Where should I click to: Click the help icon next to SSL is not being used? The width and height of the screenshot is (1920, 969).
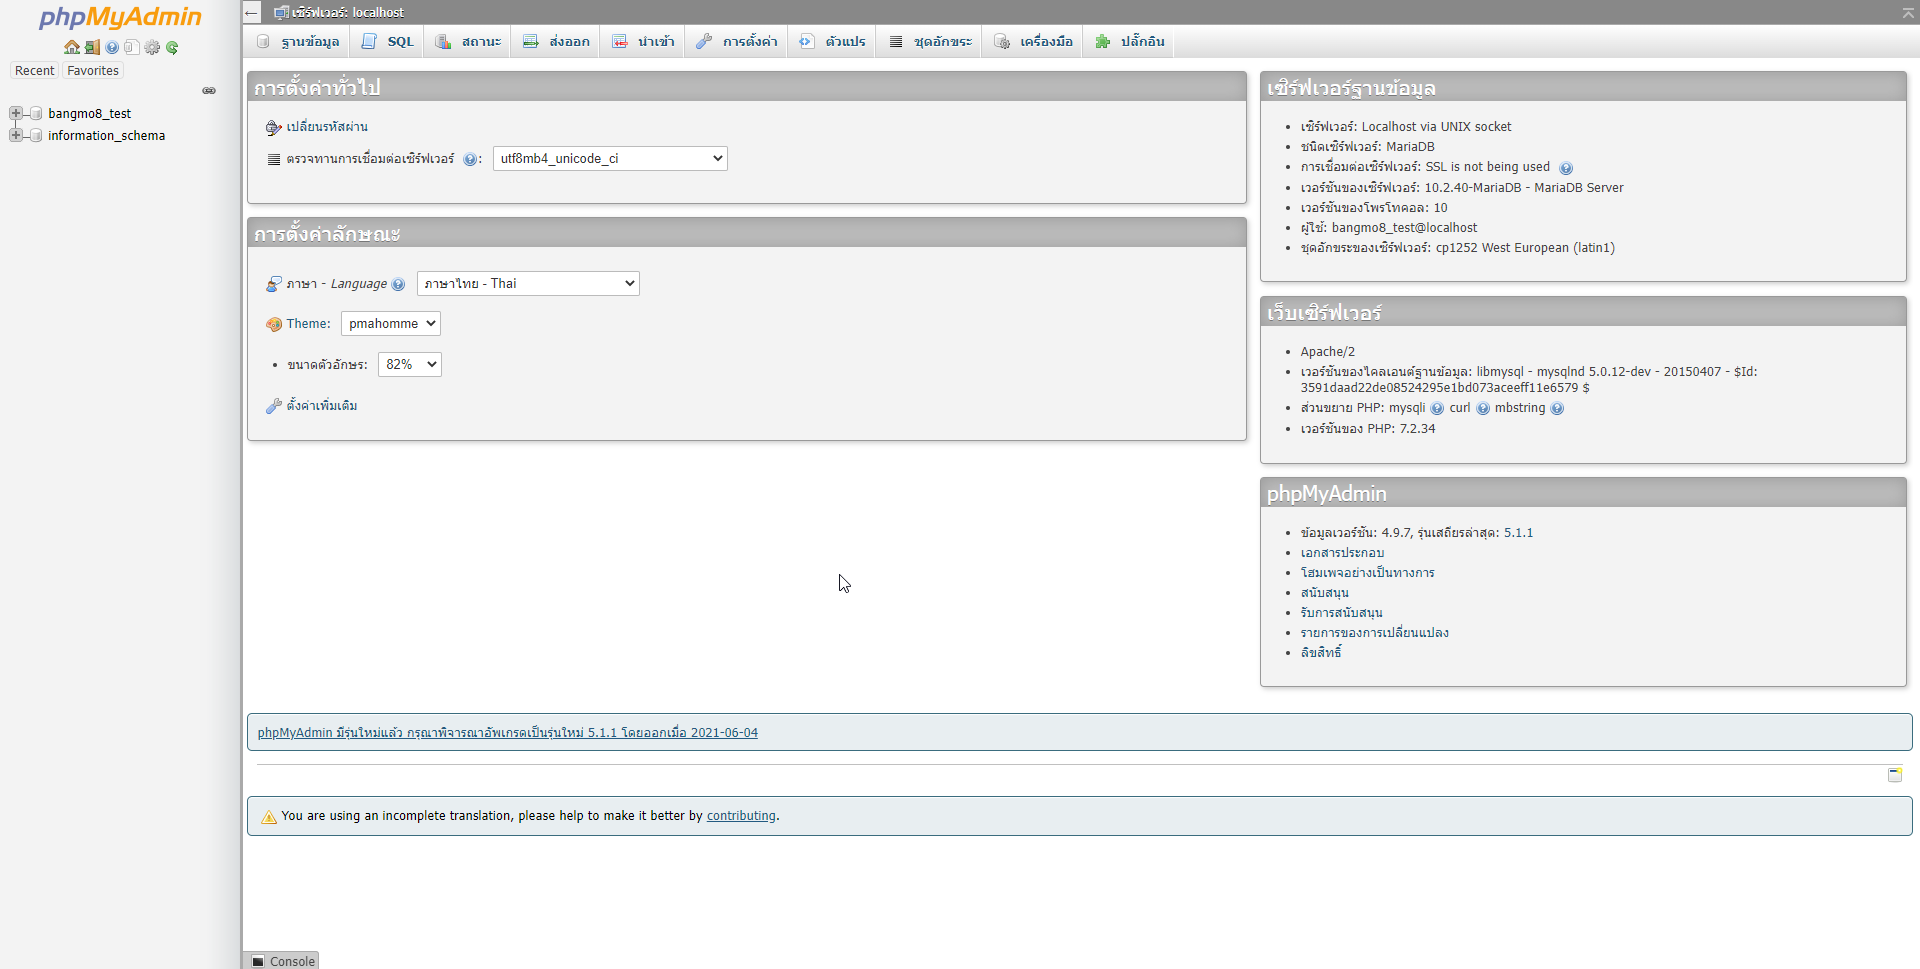point(1566,168)
